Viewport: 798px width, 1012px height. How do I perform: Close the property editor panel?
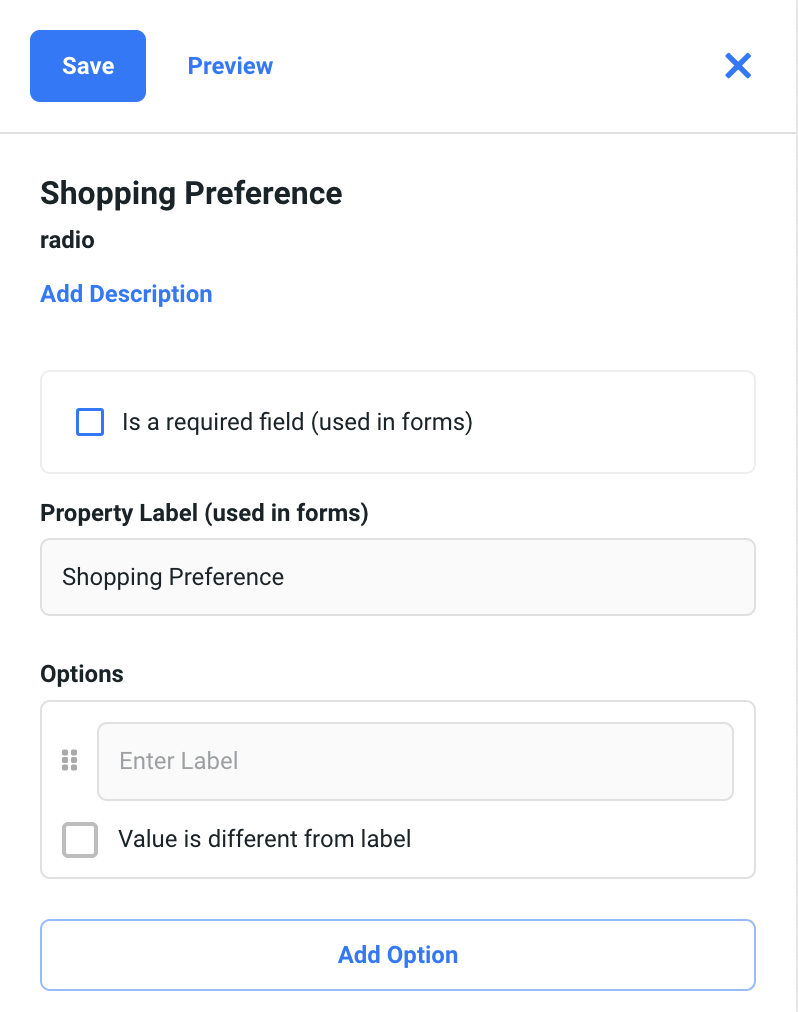pos(737,66)
